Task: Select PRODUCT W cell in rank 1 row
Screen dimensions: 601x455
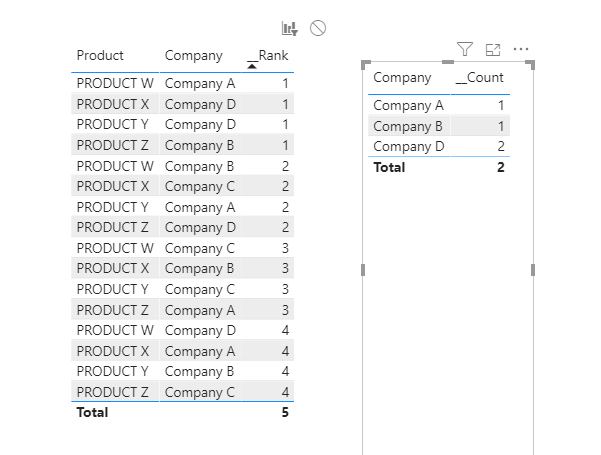Action: click(115, 83)
